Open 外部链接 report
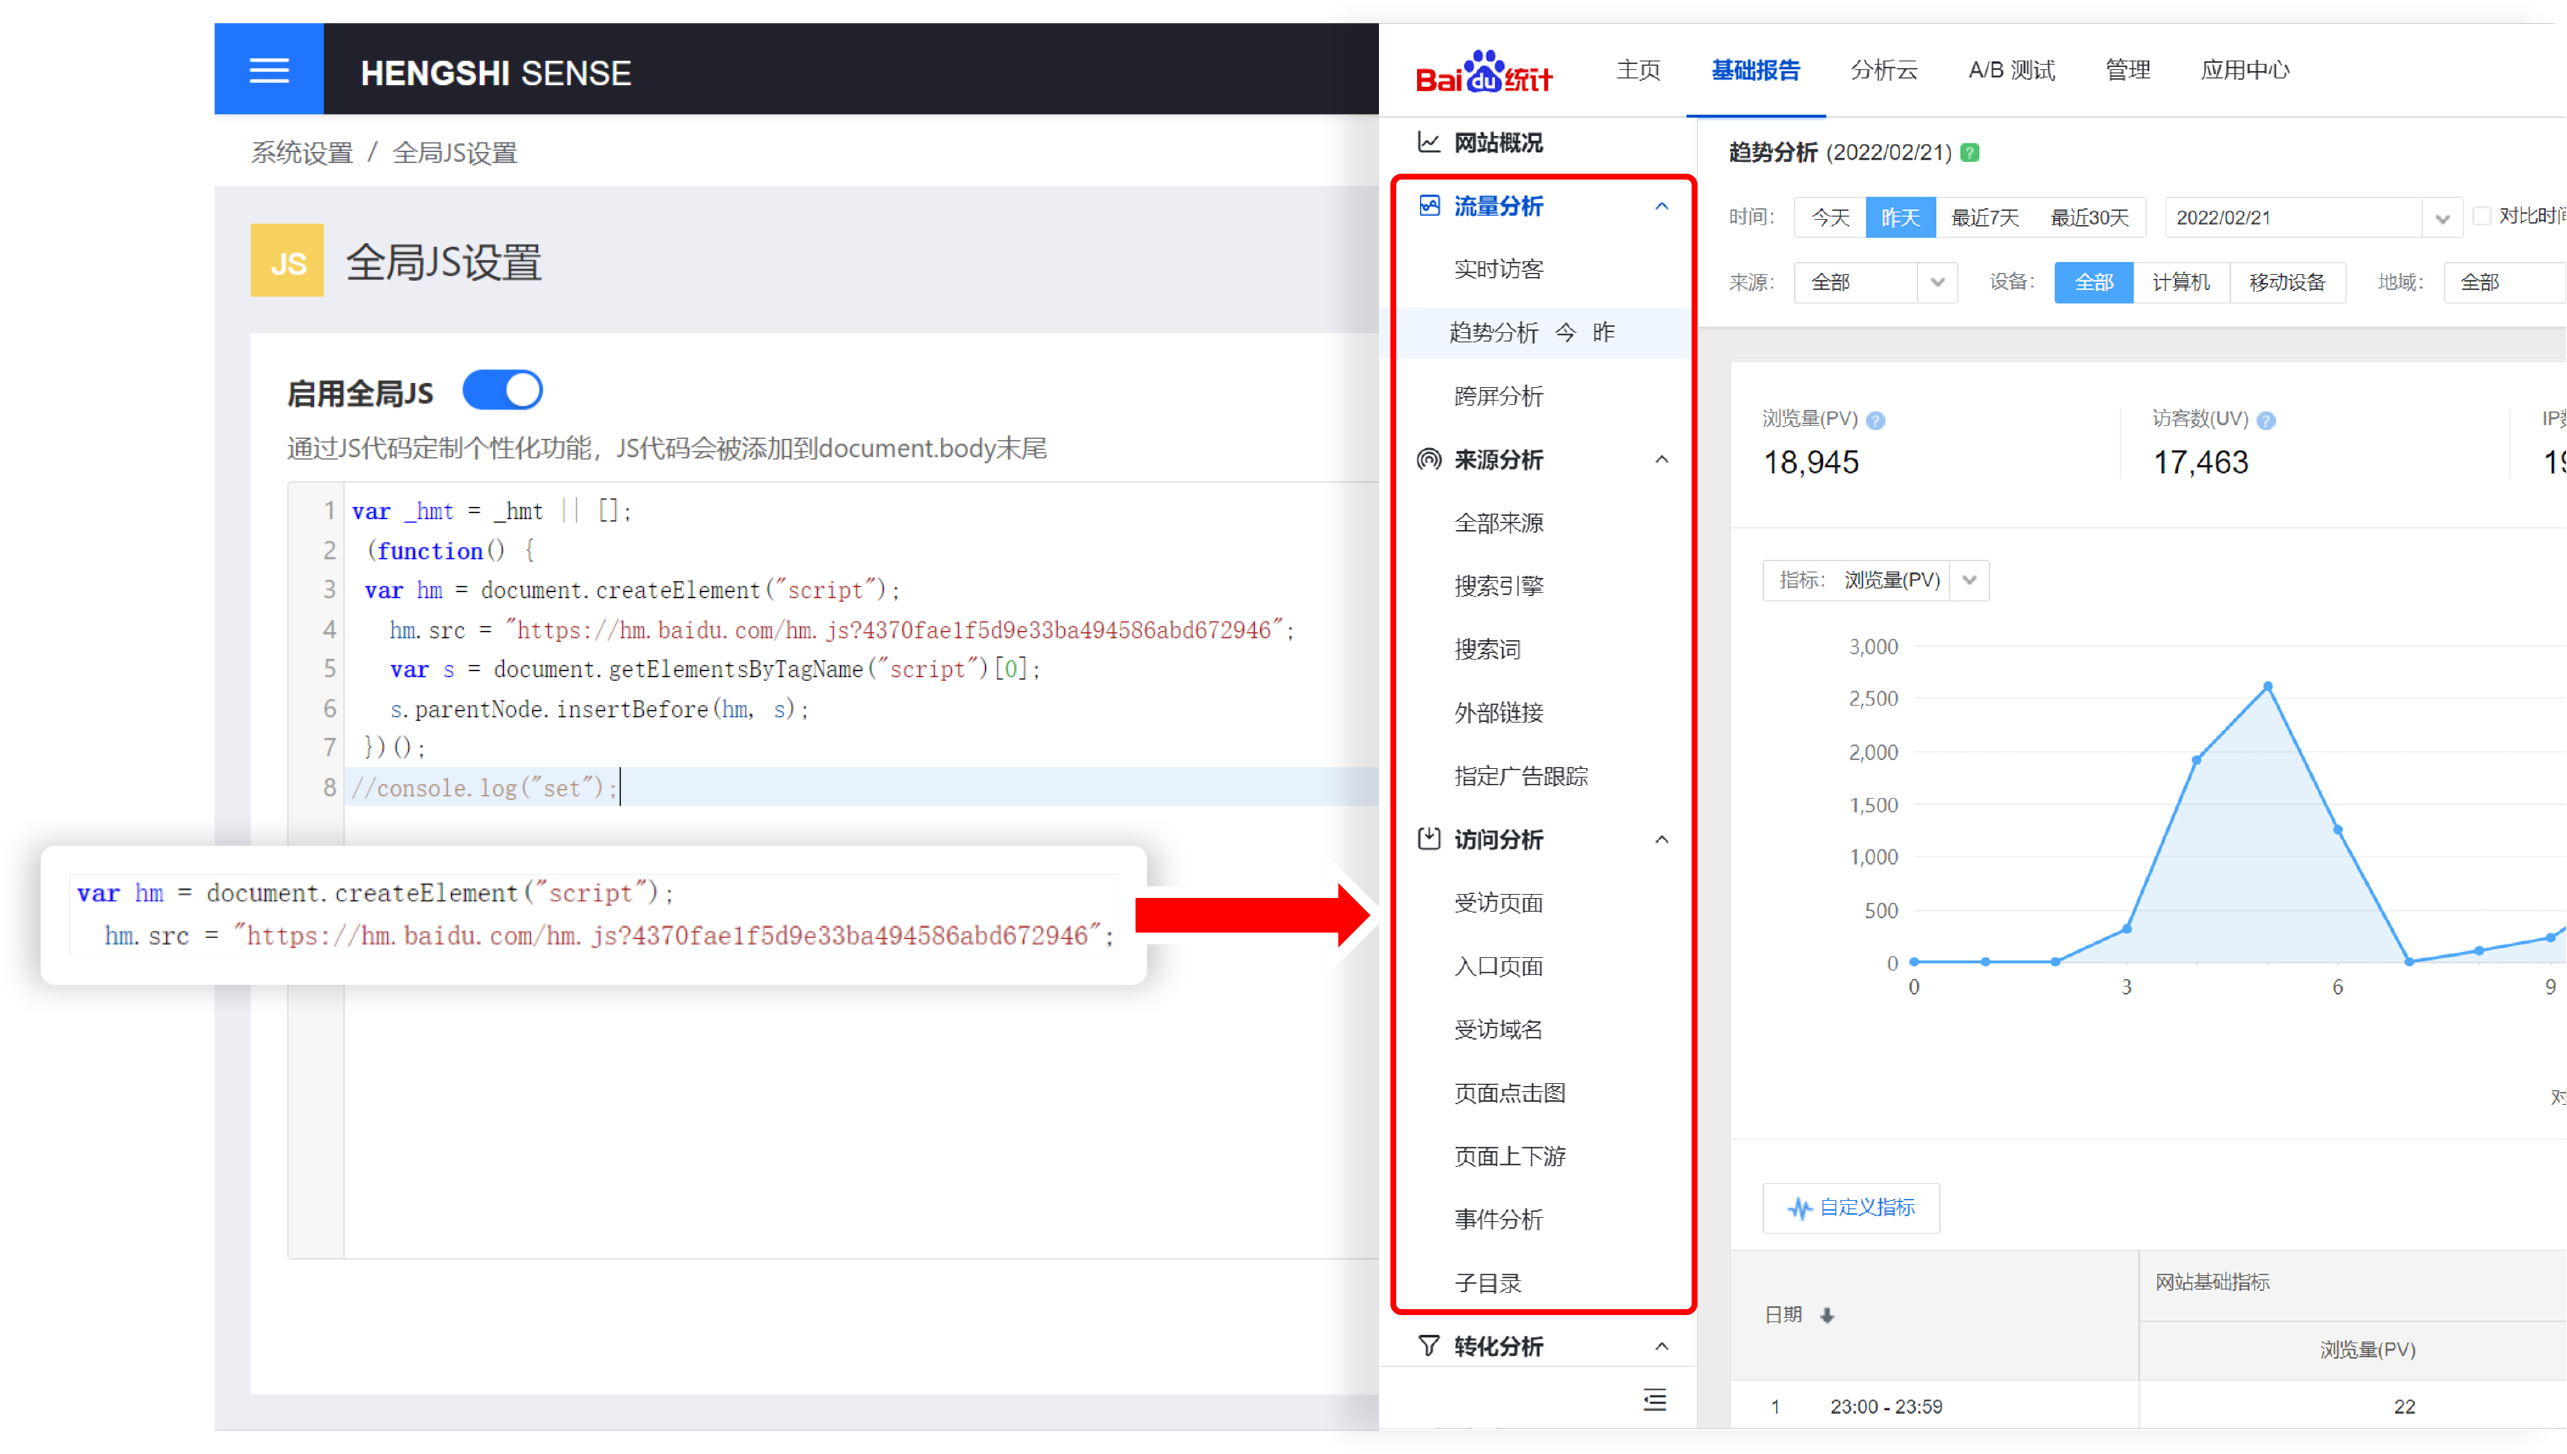 pyautogui.click(x=1497, y=712)
